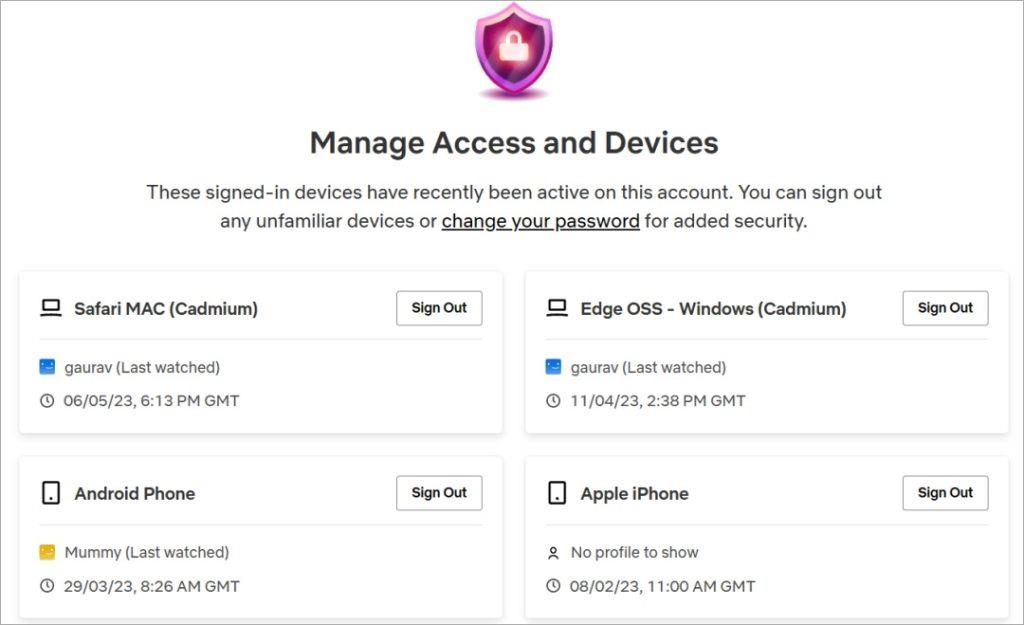Click person icon beside No profile to show
1024x625 pixels.
[553, 553]
